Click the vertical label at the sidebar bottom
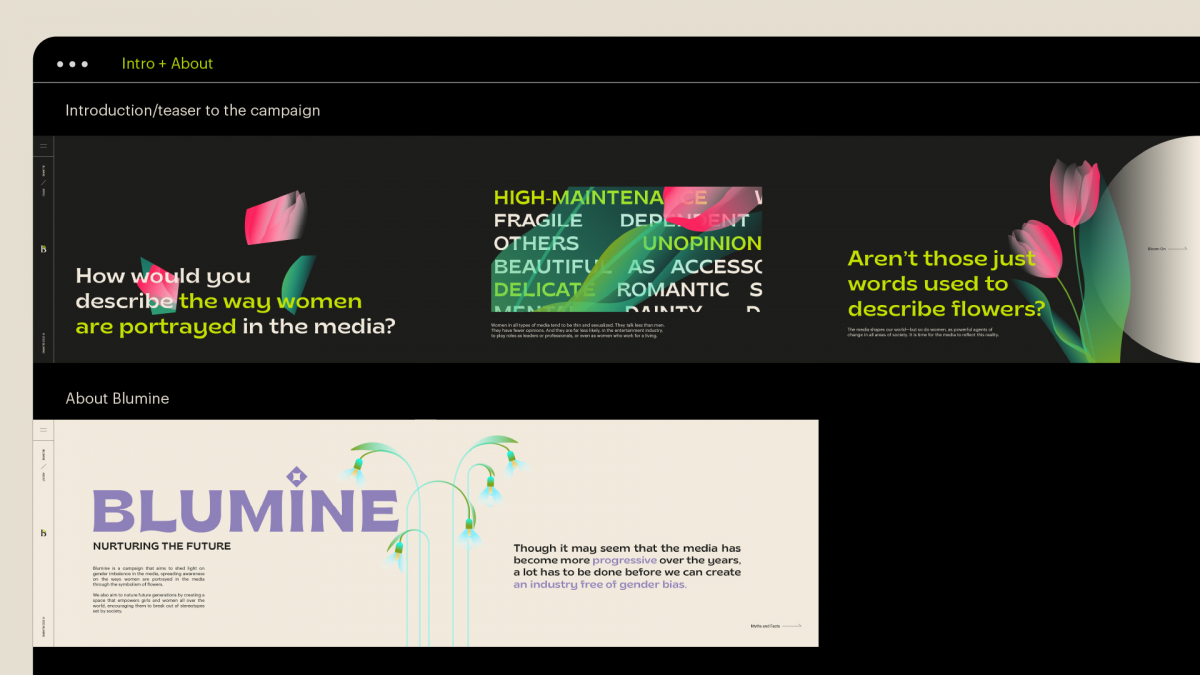1200x675 pixels. [43, 345]
